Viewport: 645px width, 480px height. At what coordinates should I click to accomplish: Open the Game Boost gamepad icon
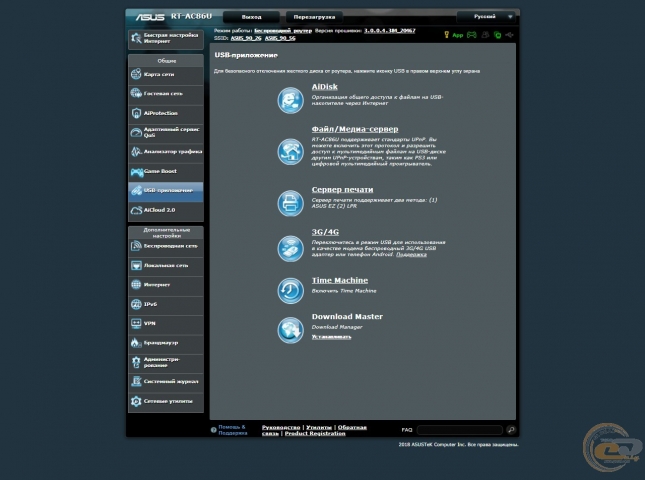pyautogui.click(x=136, y=172)
